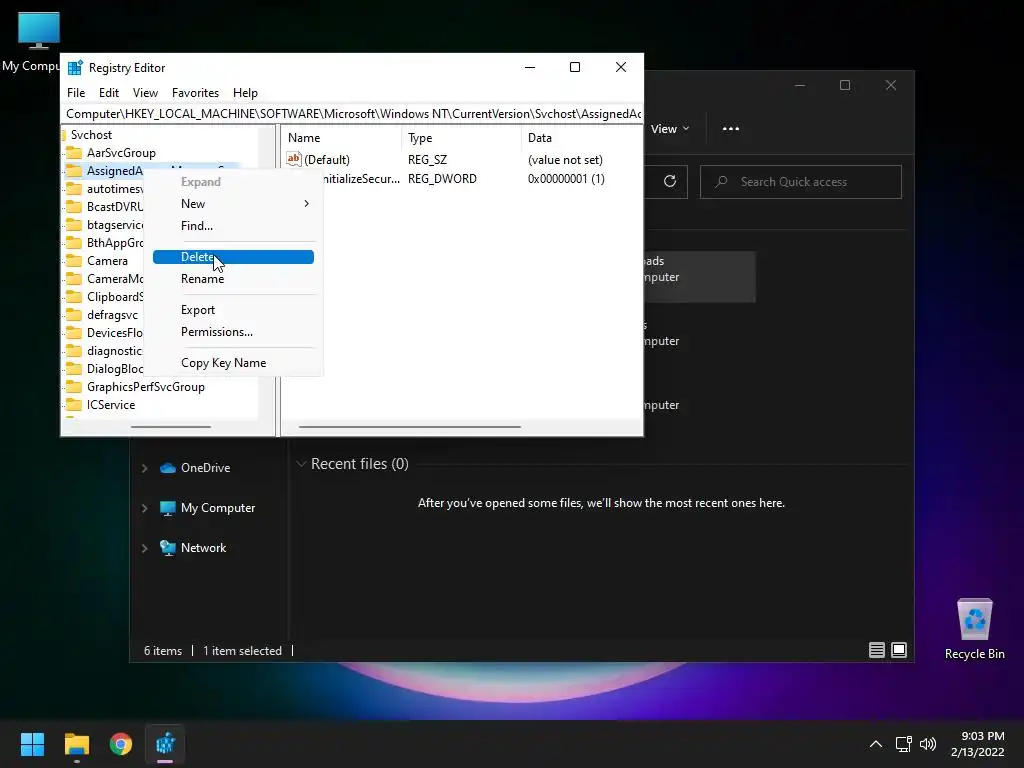Image resolution: width=1024 pixels, height=768 pixels.
Task: Select the defragsvc registry key
Action: [112, 315]
